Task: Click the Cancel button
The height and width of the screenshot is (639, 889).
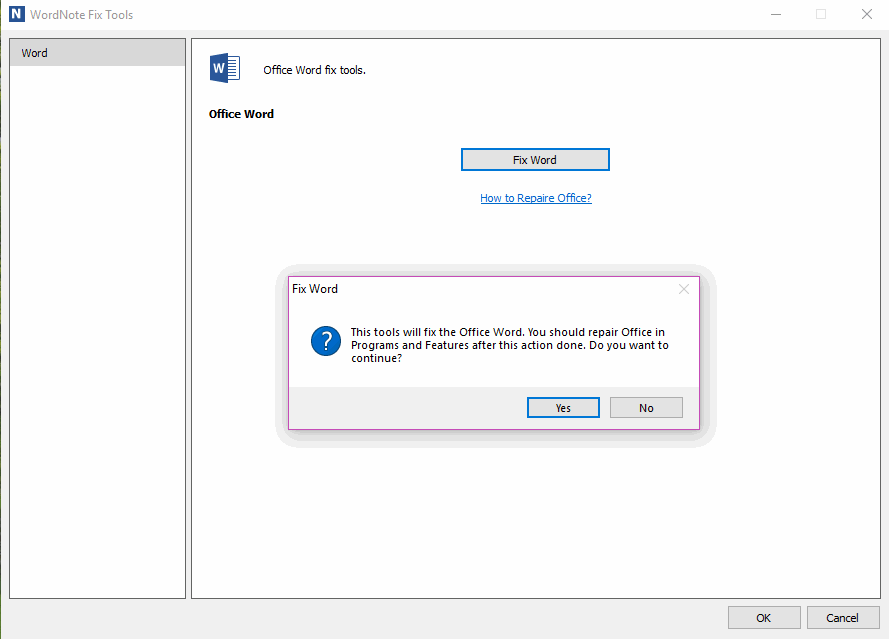Action: 843,617
